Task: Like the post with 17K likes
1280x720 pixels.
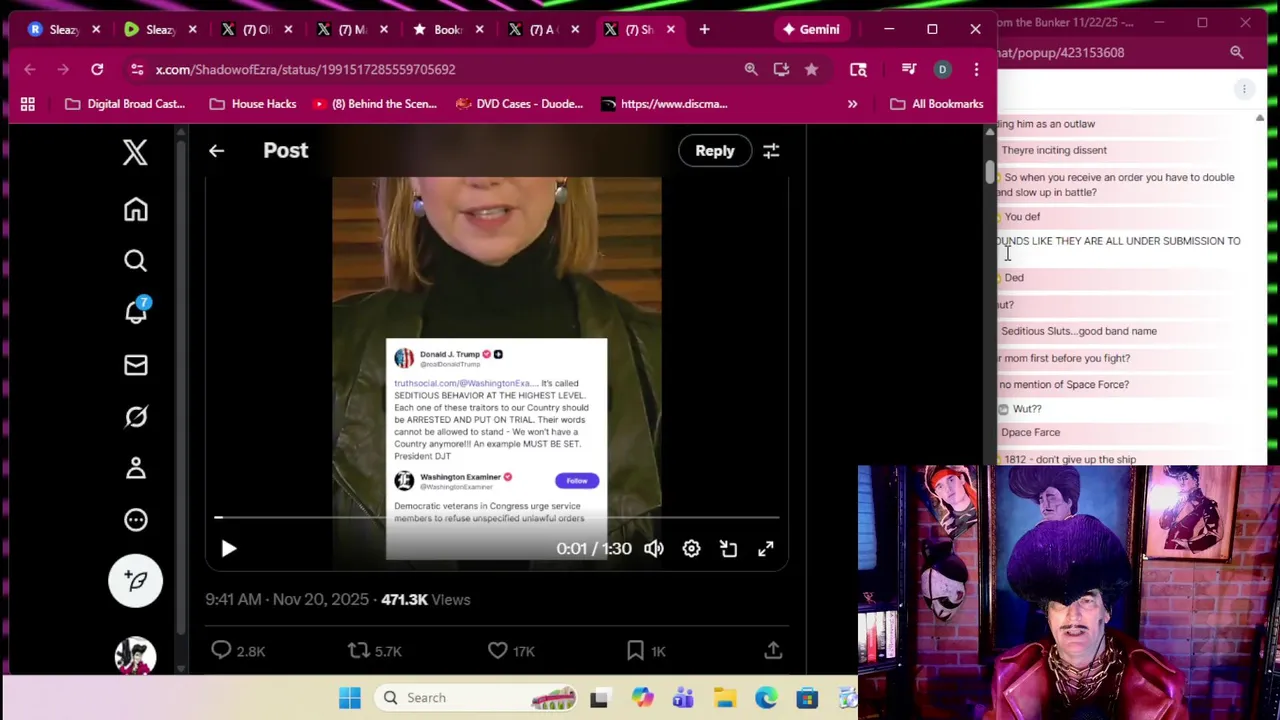Action: tap(511, 651)
